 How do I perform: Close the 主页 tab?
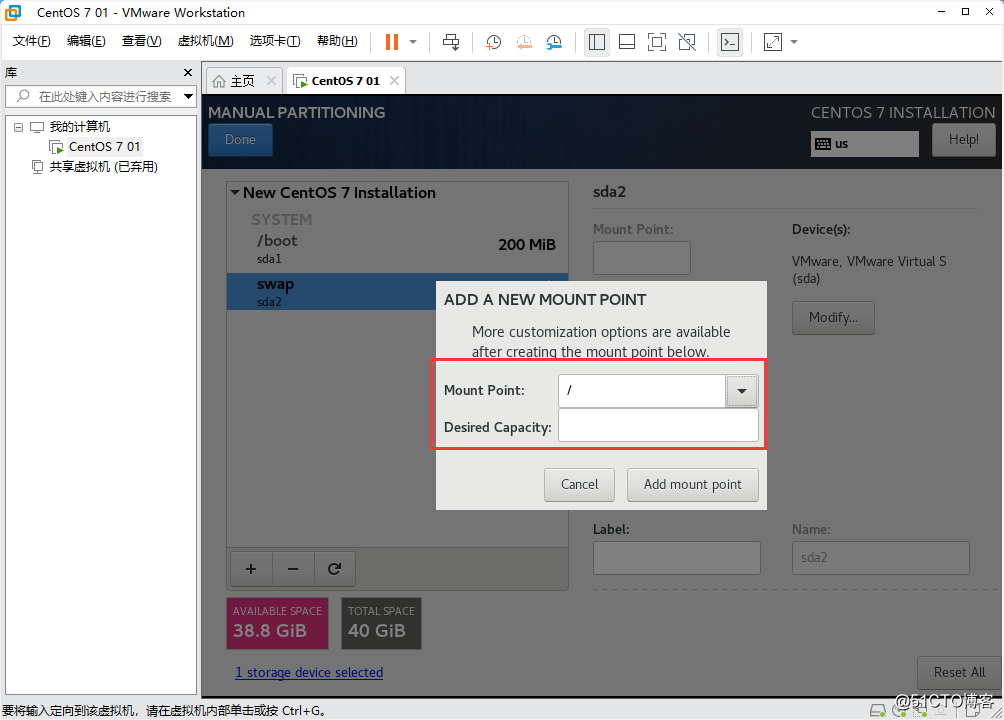(271, 81)
